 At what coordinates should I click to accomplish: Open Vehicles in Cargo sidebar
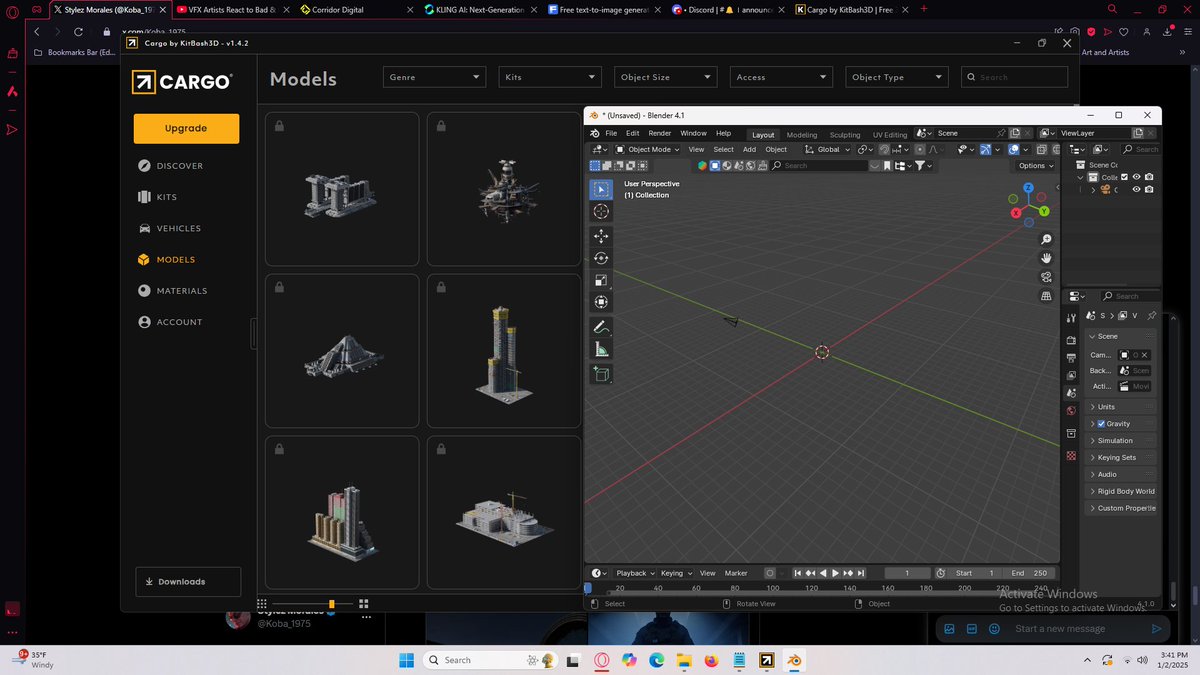[169, 228]
